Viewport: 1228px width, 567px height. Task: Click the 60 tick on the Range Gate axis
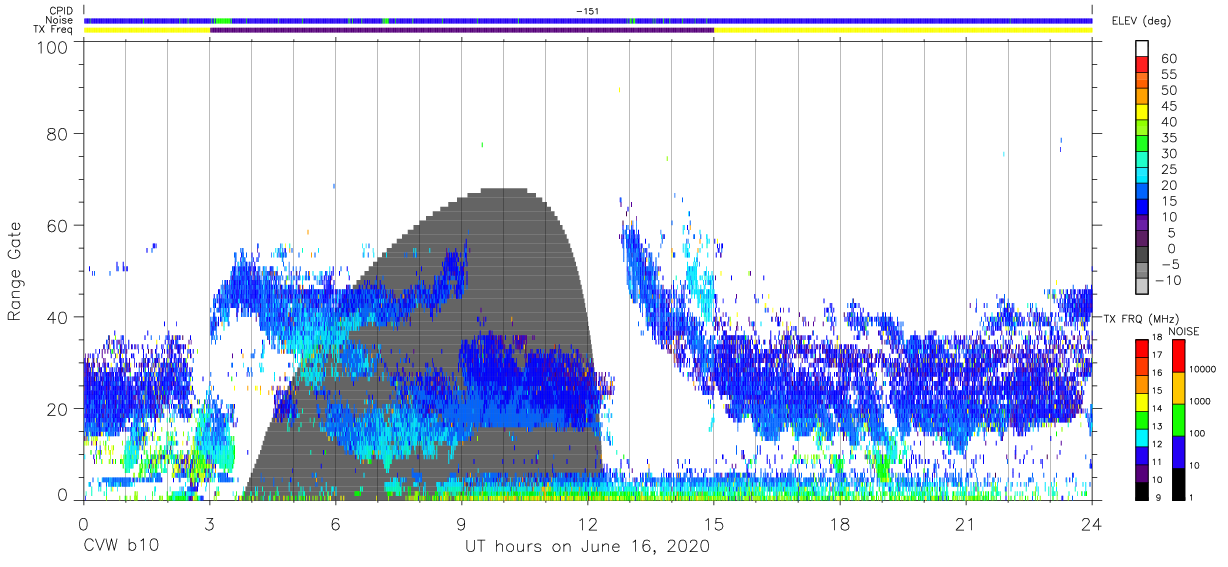pos(57,224)
